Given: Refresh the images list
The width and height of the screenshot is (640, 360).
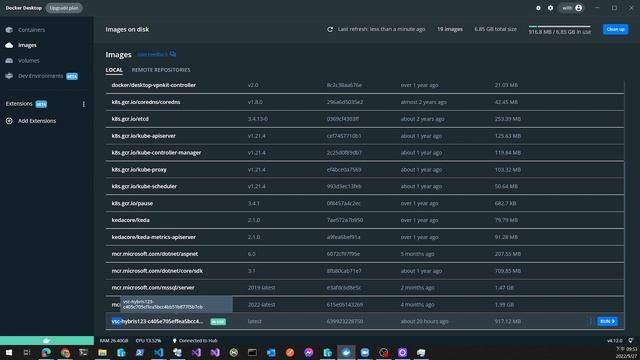Looking at the screenshot, I should click(x=330, y=29).
